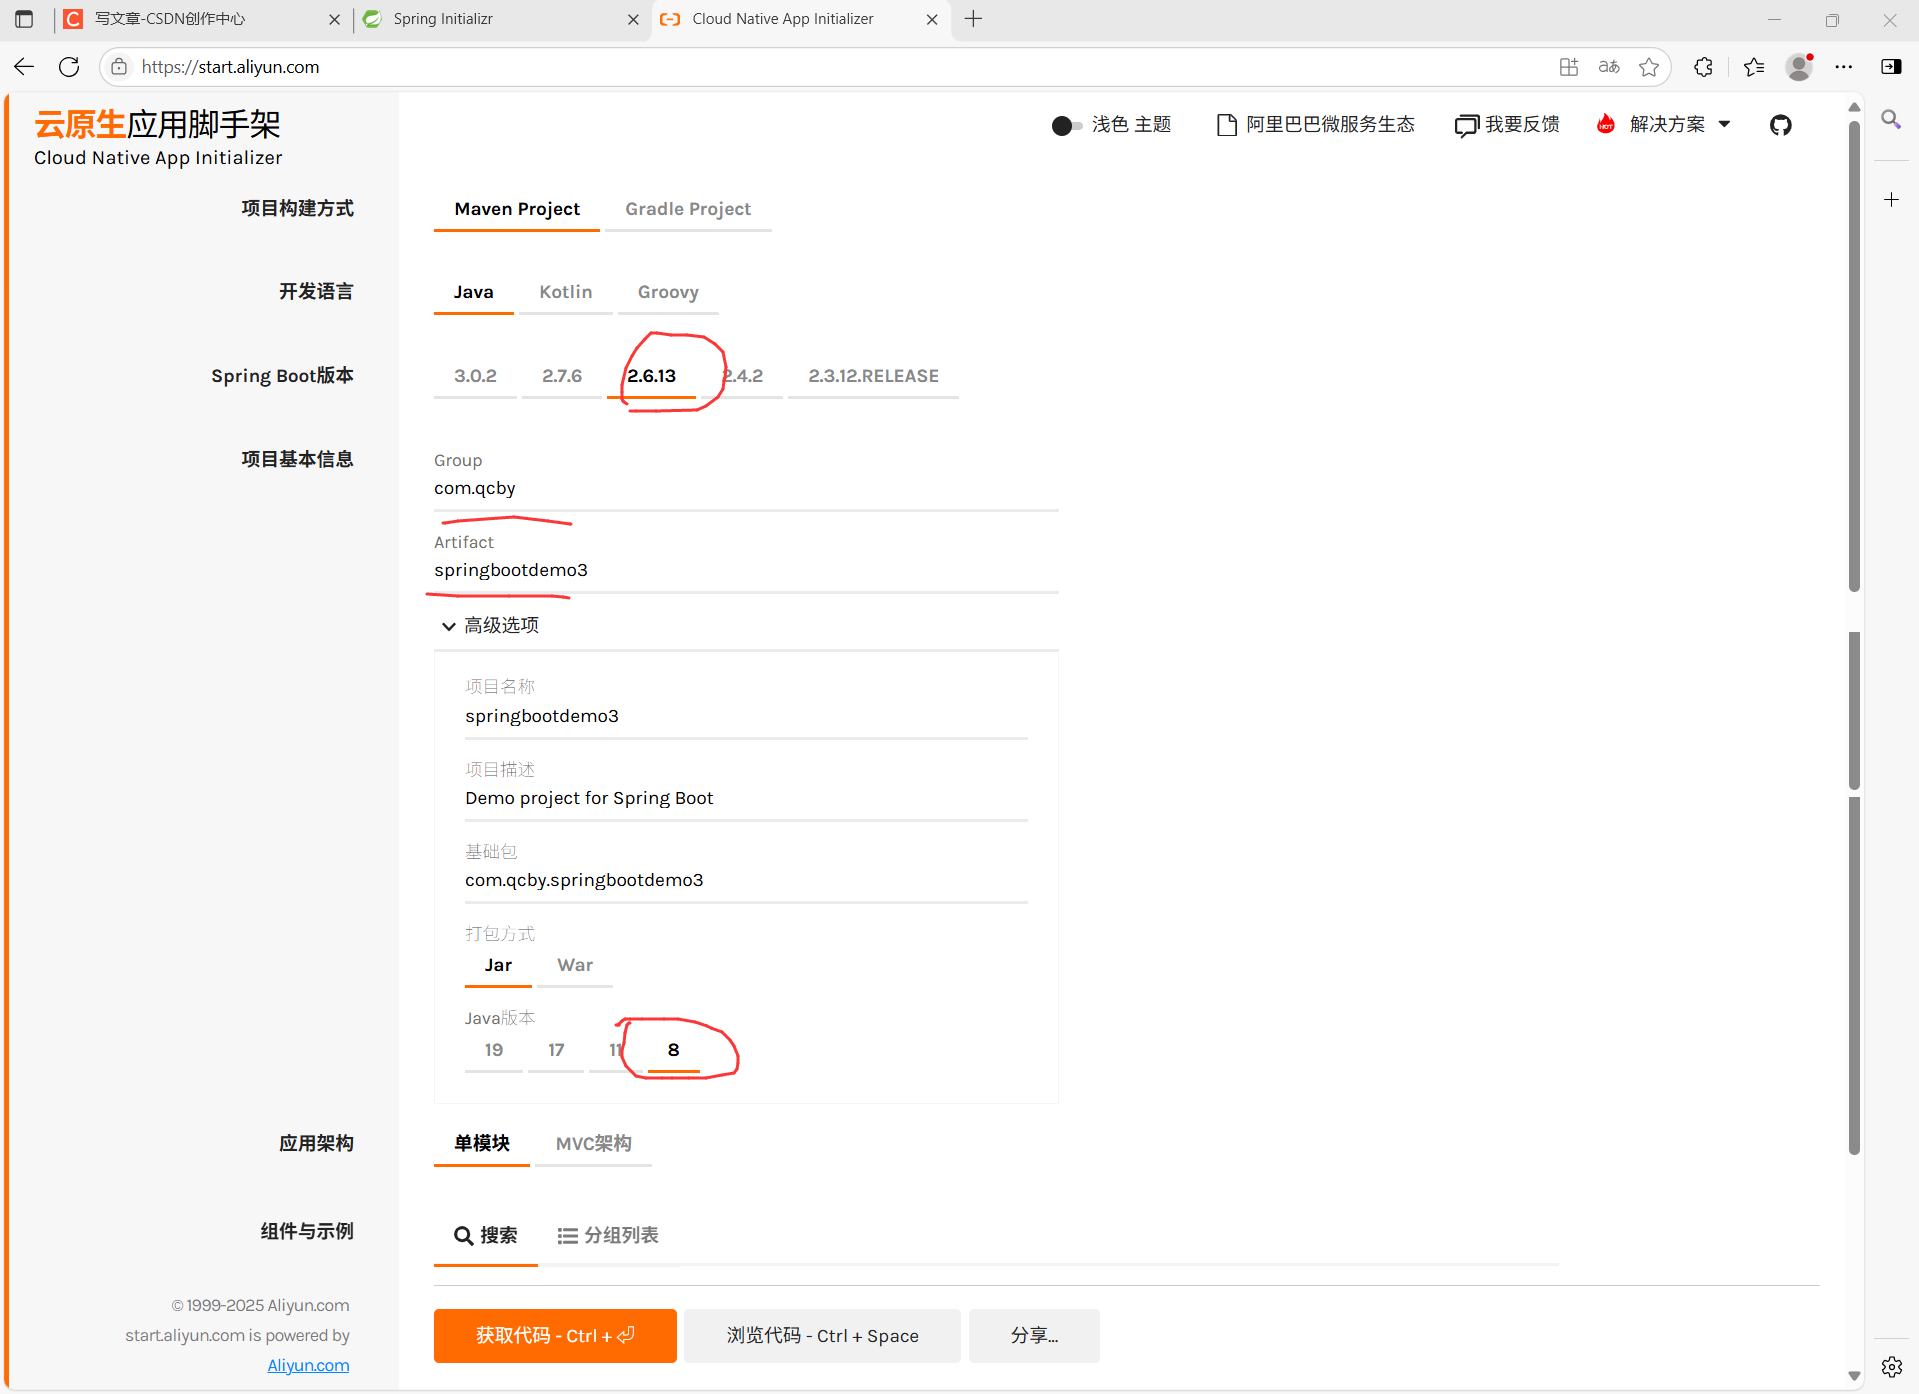
Task: Click the browser address bar URL
Action: (x=230, y=67)
